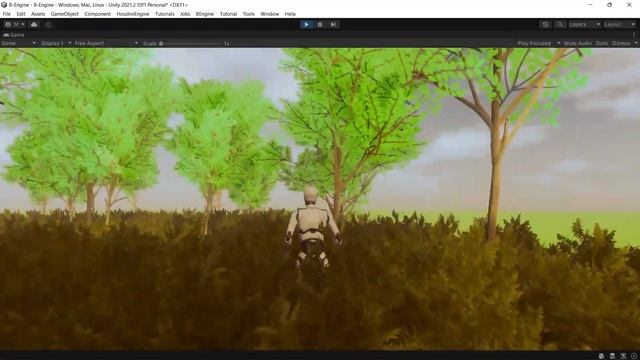The height and width of the screenshot is (360, 640).
Task: Select the Game view tab
Action: coord(14,35)
